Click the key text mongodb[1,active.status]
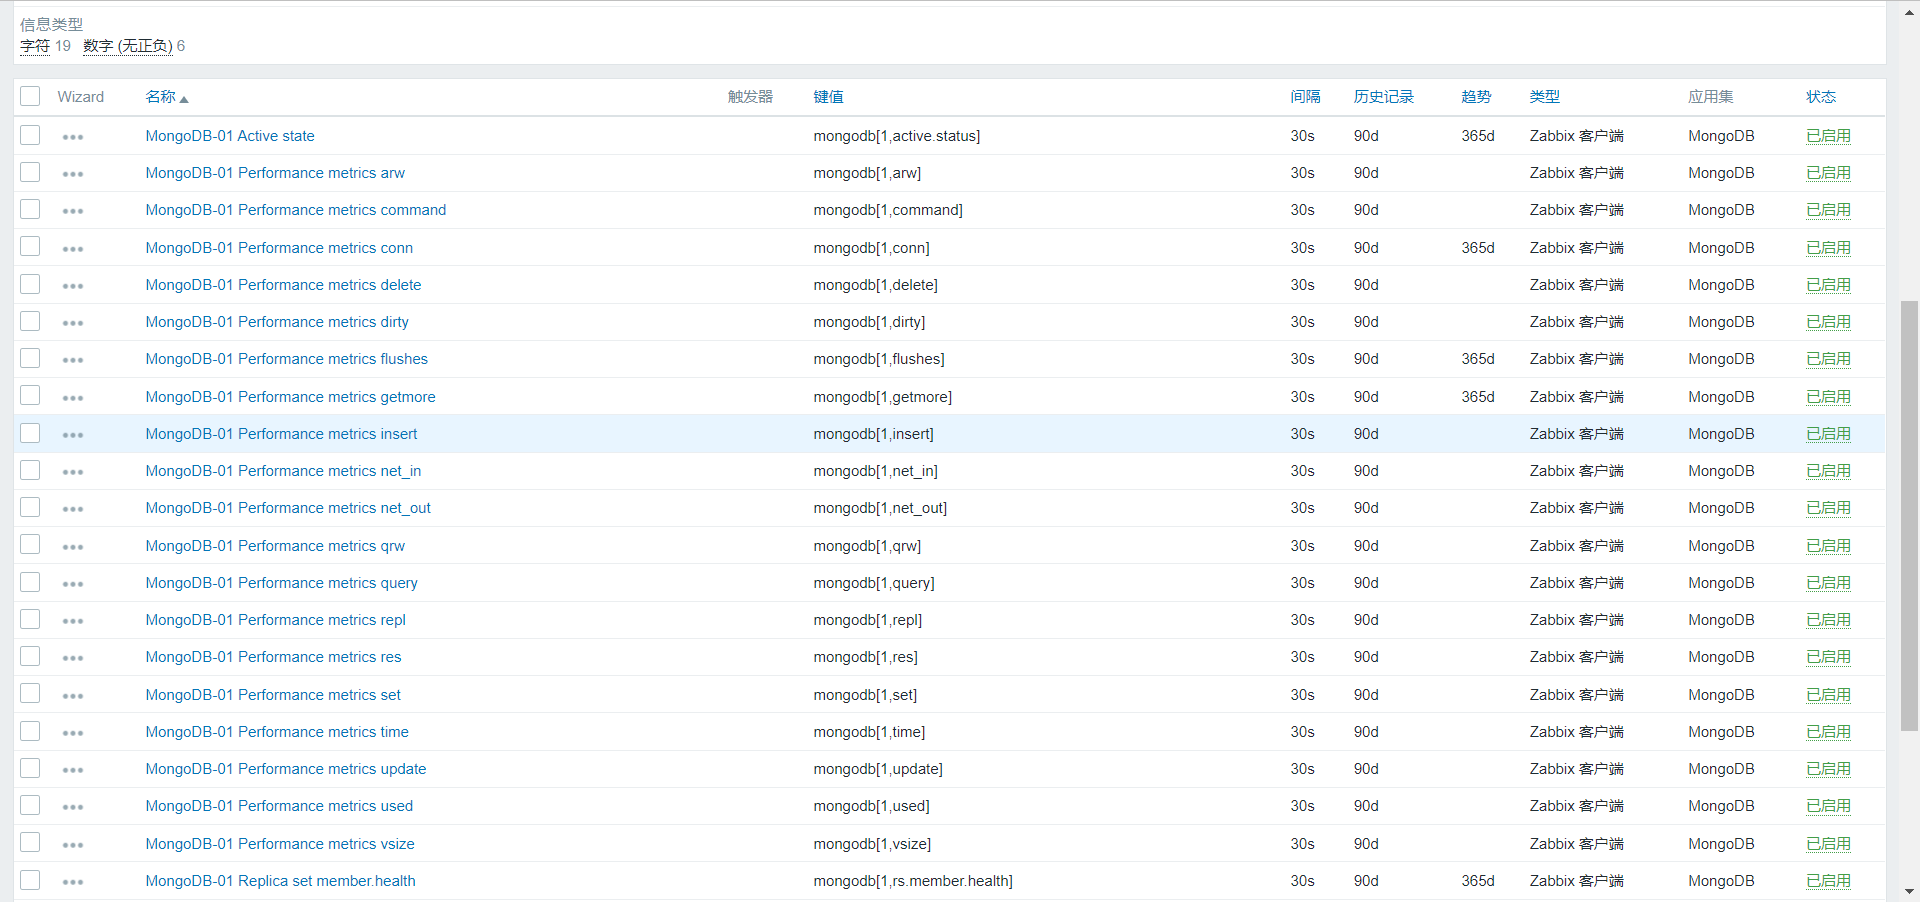Image resolution: width=1920 pixels, height=902 pixels. click(897, 136)
